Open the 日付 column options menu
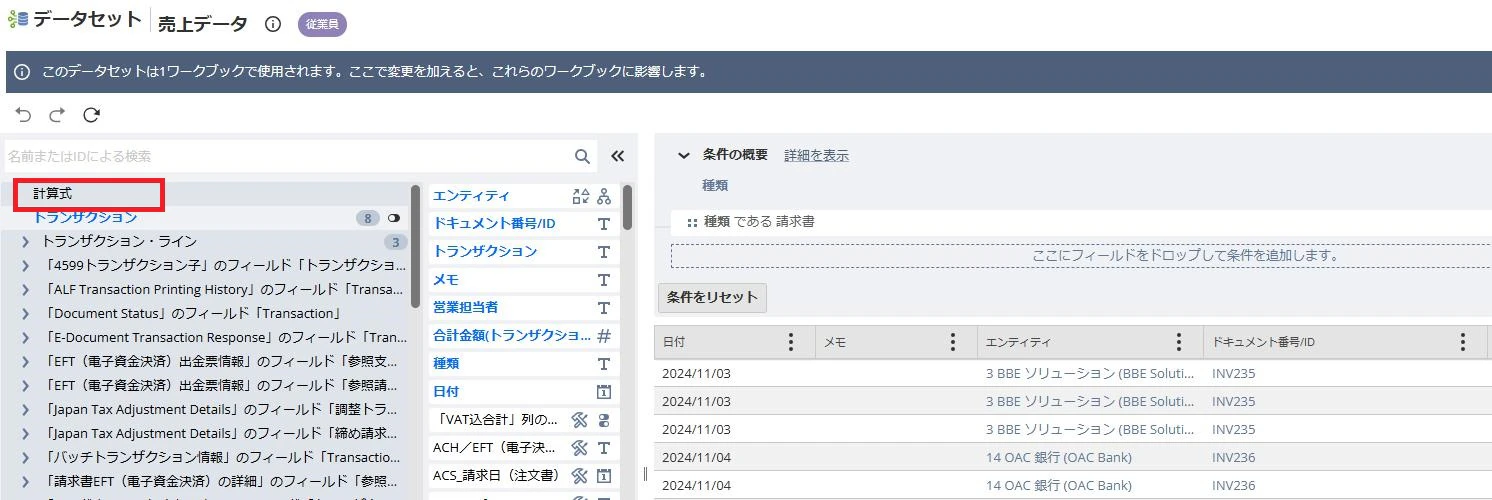Image resolution: width=1492 pixels, height=500 pixels. click(791, 343)
